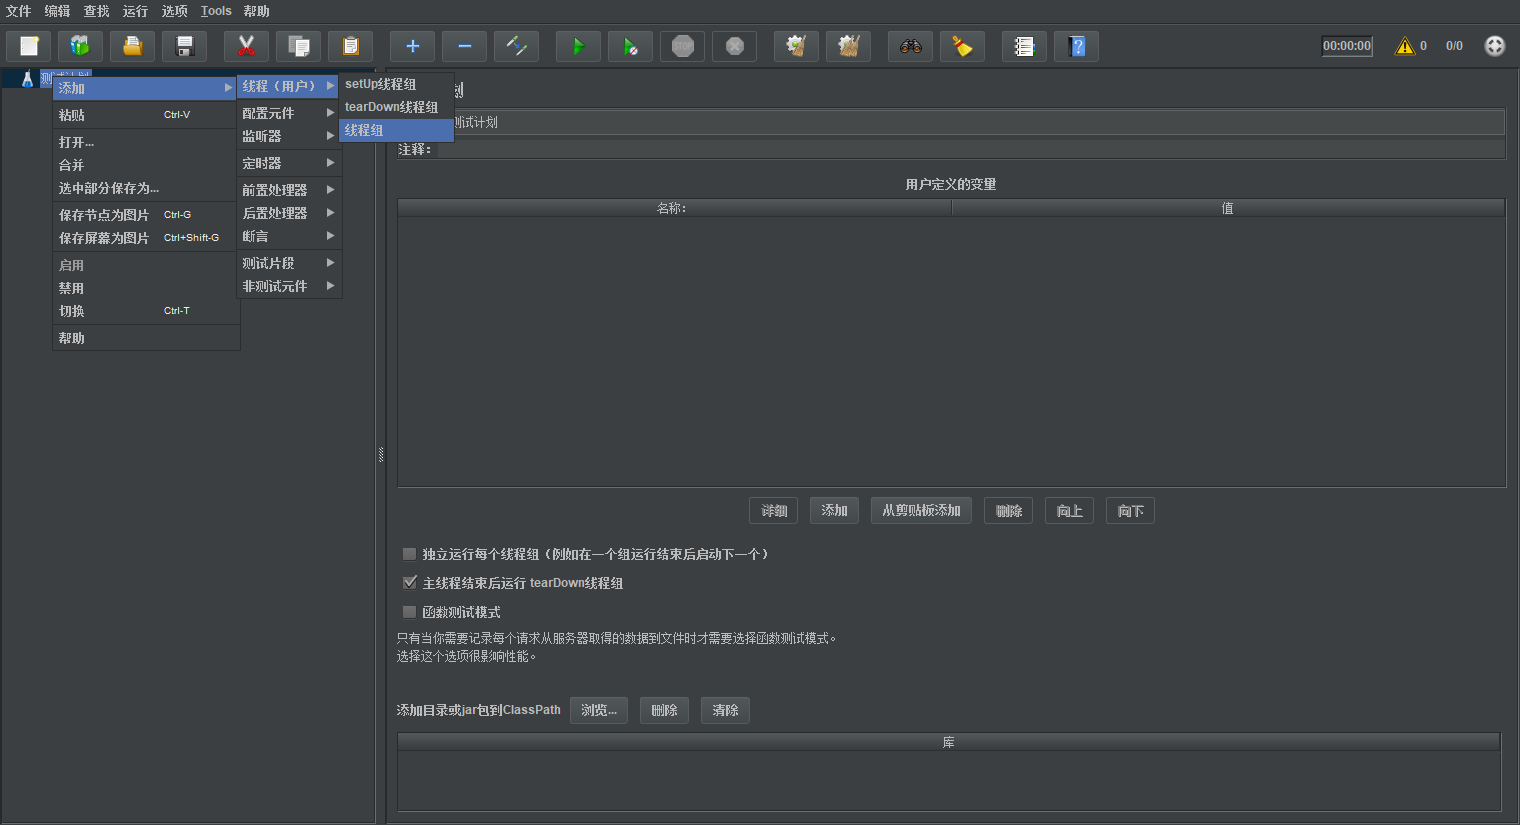The height and width of the screenshot is (825, 1520).
Task: Select 保存节点为图片 context menu entry
Action: [146, 215]
